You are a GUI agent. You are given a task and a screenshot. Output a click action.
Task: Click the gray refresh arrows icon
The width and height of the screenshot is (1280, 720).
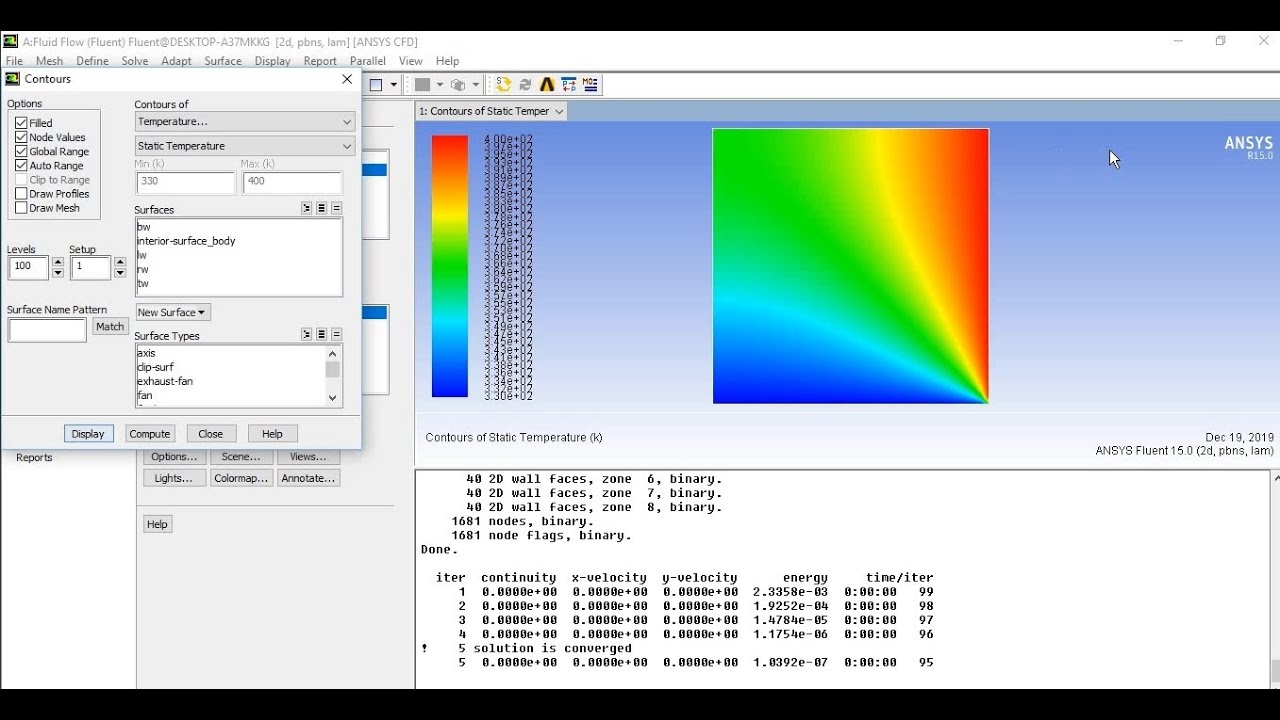click(x=525, y=85)
